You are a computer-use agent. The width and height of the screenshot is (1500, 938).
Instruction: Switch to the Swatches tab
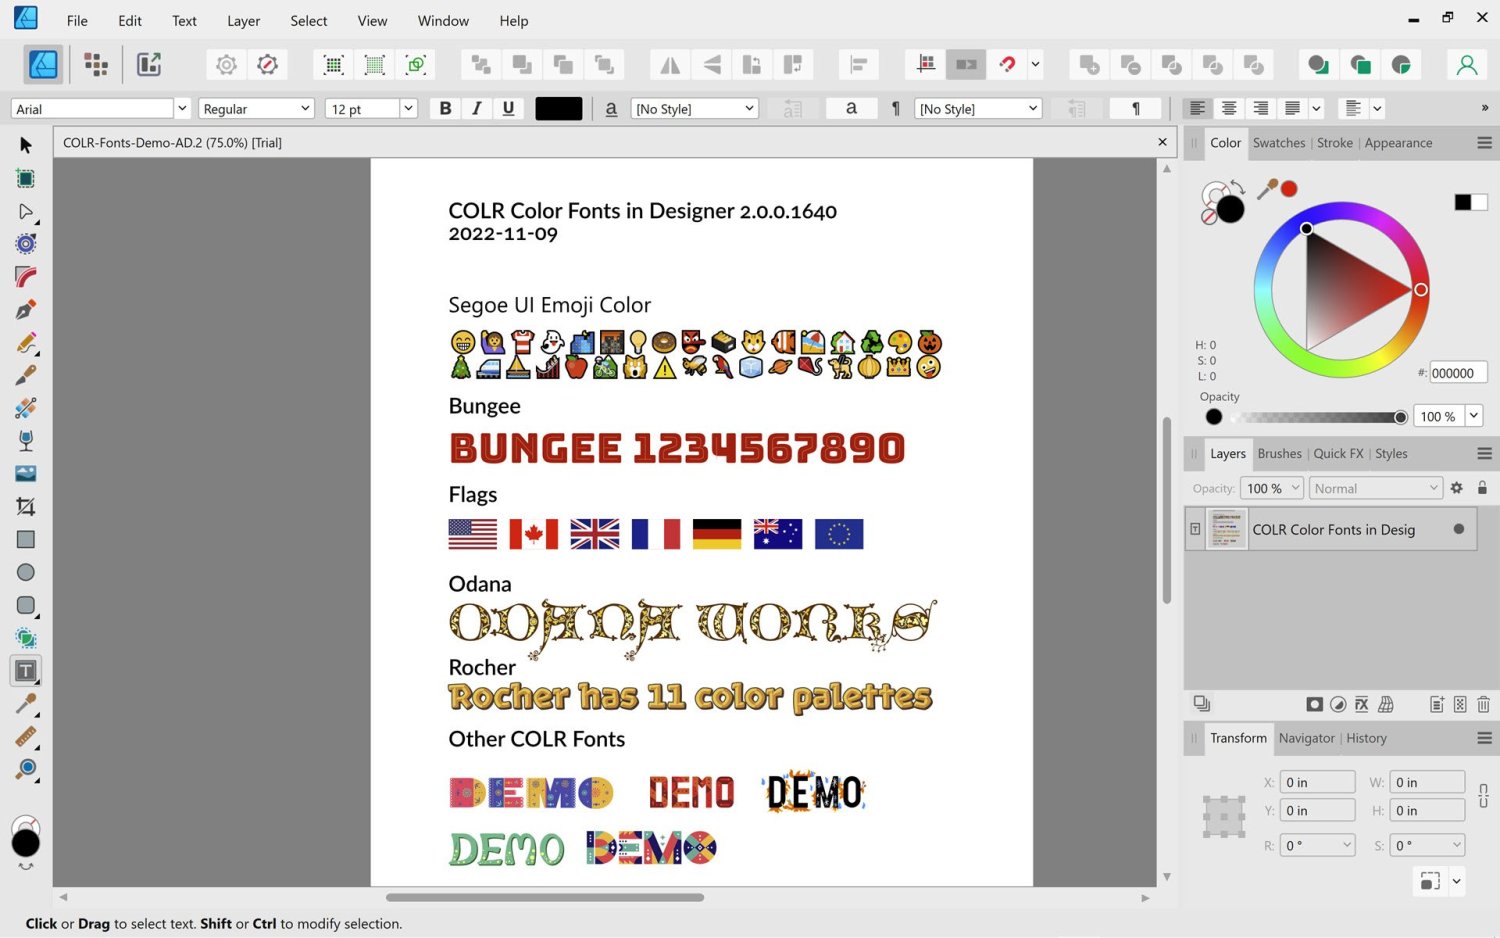[x=1279, y=143]
